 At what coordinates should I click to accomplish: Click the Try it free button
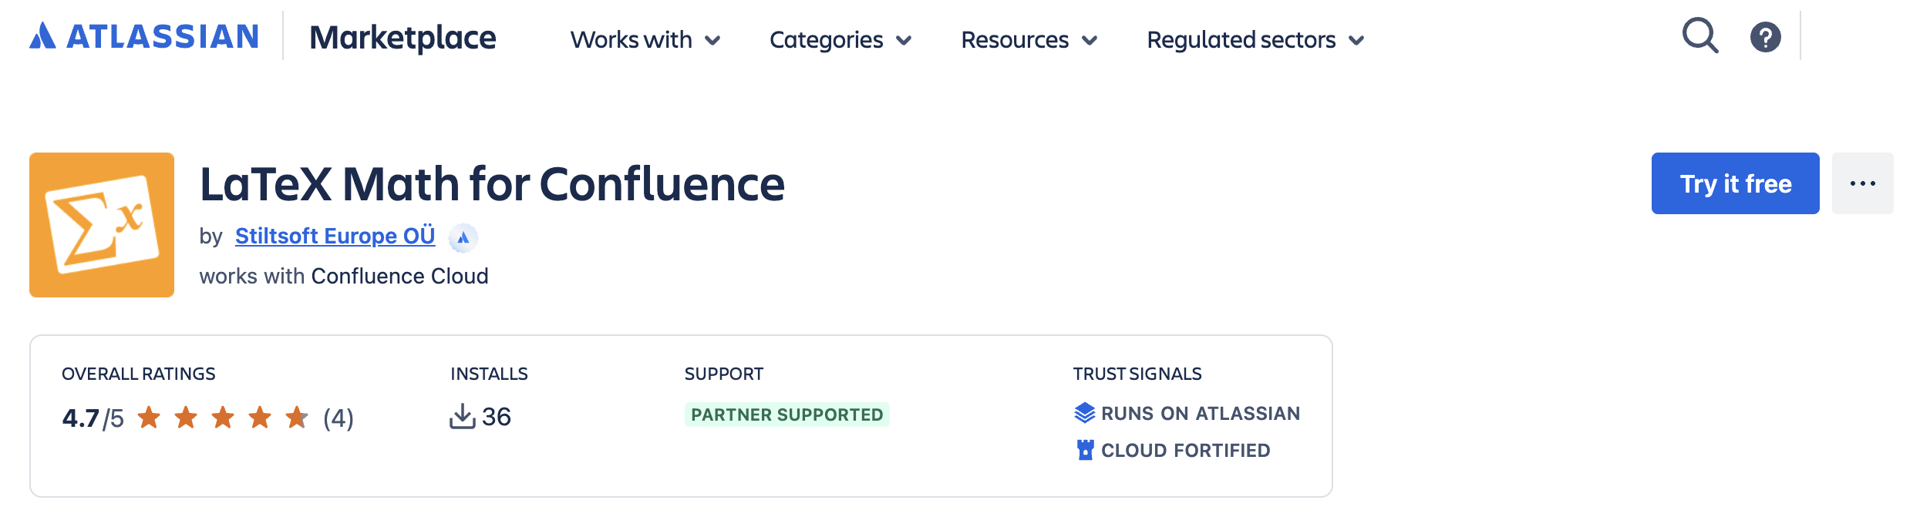coord(1735,183)
